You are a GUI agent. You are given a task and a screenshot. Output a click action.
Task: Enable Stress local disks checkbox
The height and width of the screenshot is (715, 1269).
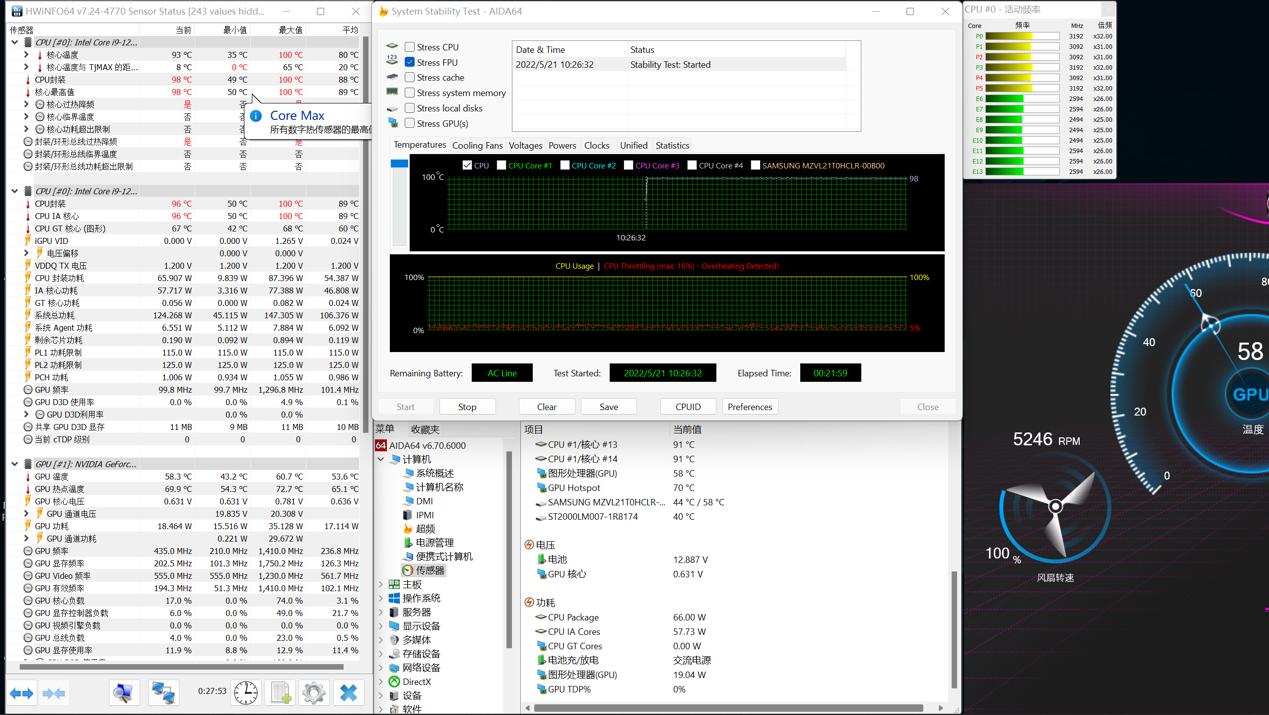pos(410,108)
